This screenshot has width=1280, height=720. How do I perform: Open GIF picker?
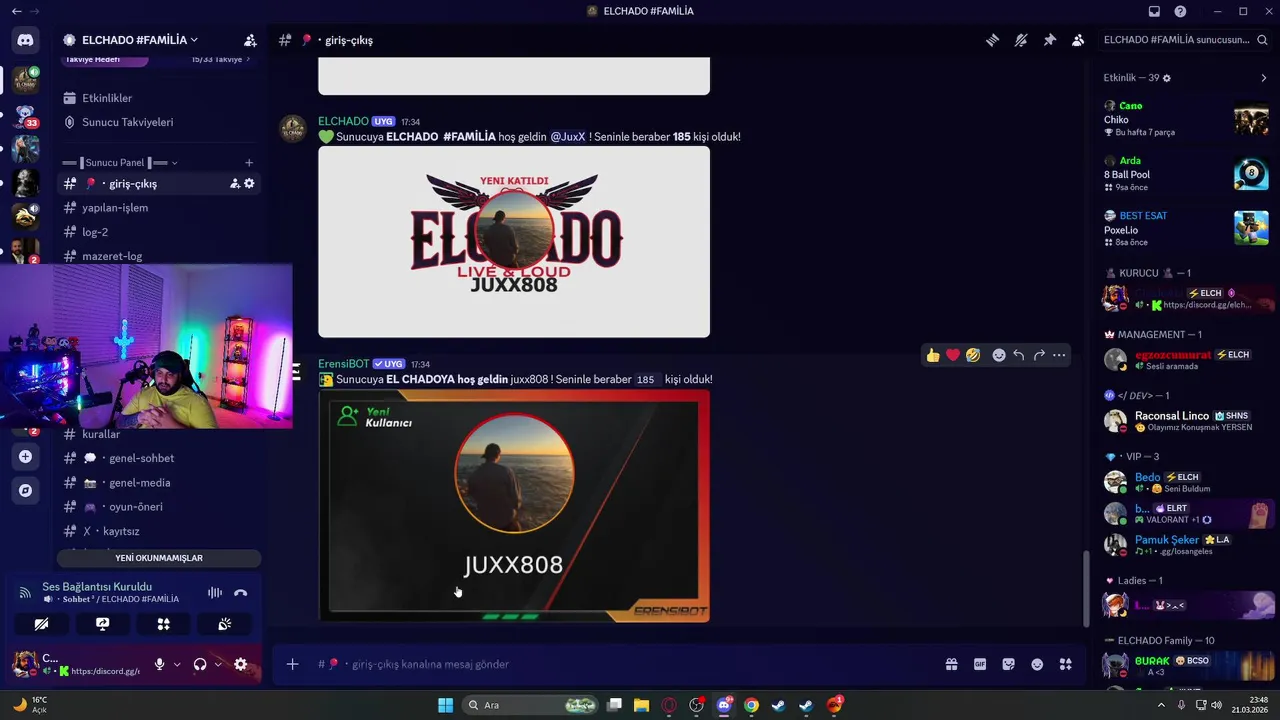click(x=980, y=664)
